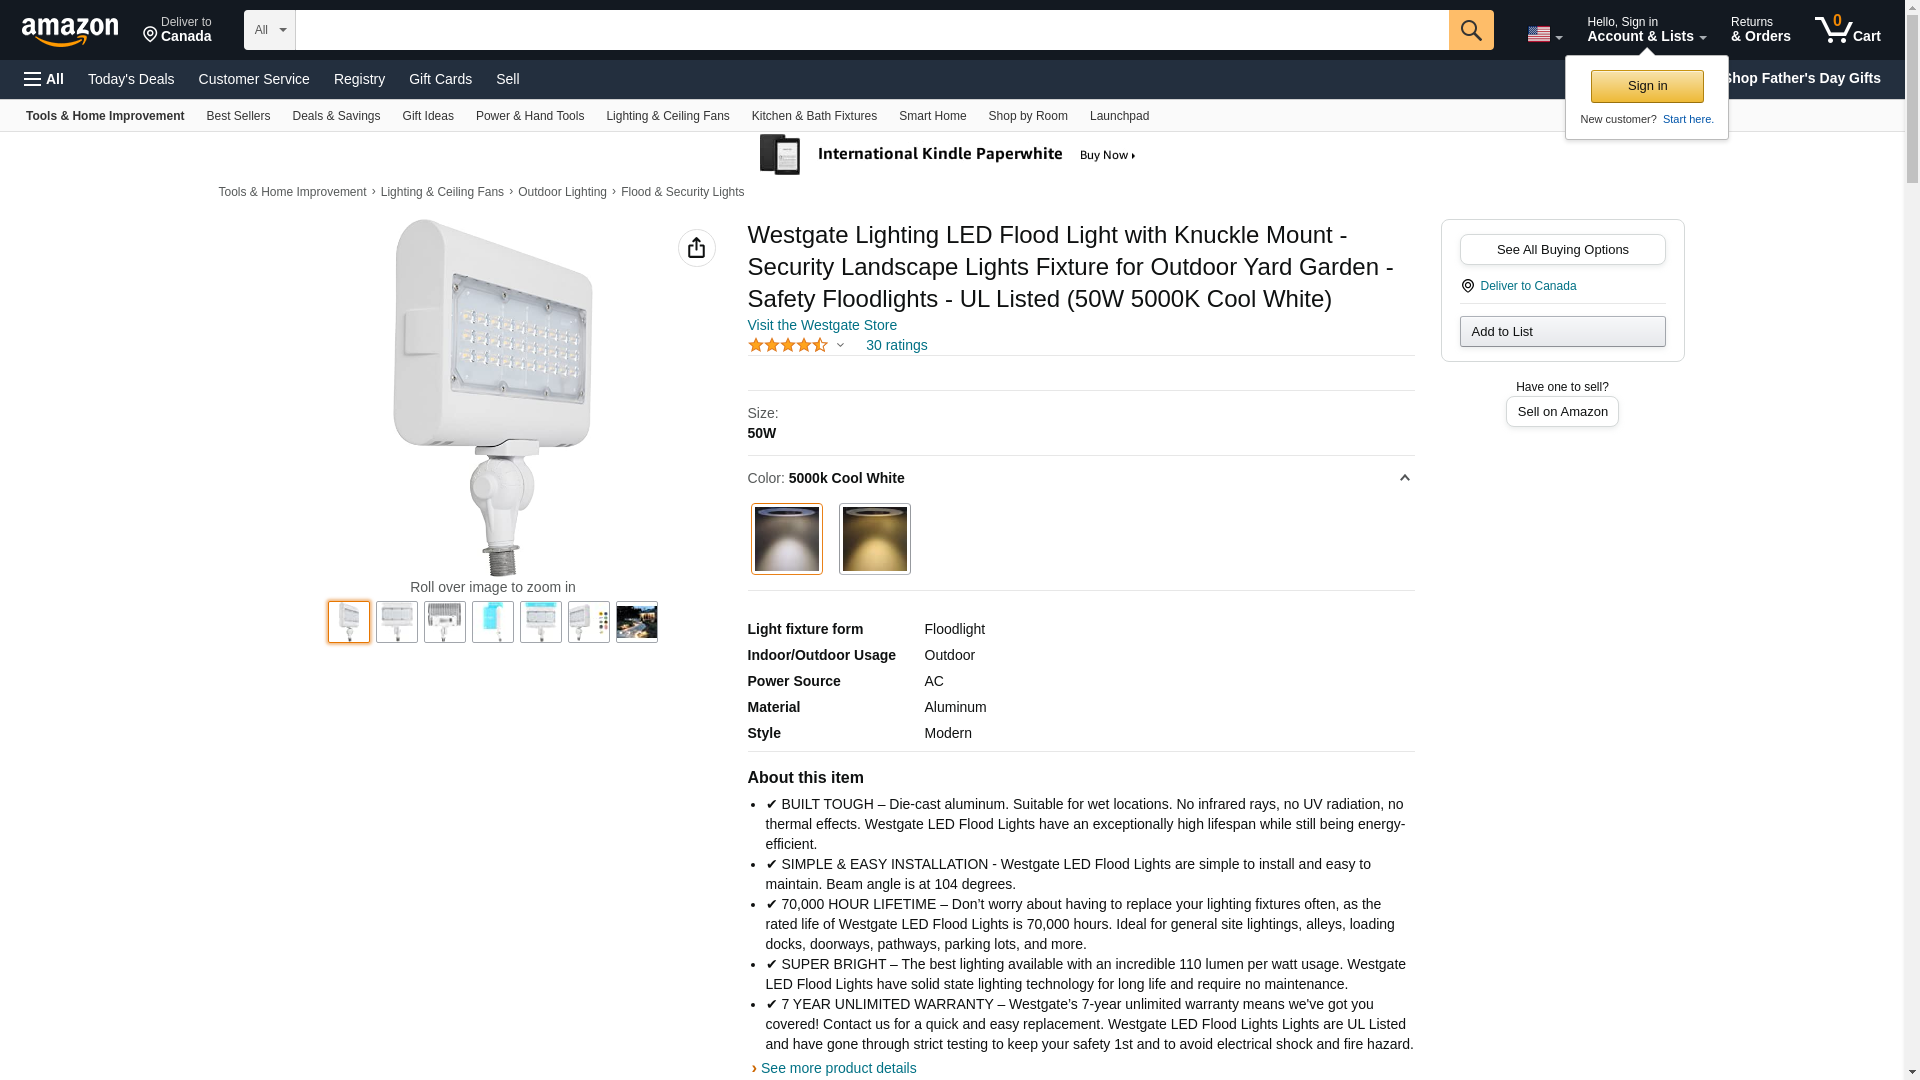This screenshot has width=1920, height=1080.
Task: Go to Best Sellers tab
Action: (x=238, y=116)
